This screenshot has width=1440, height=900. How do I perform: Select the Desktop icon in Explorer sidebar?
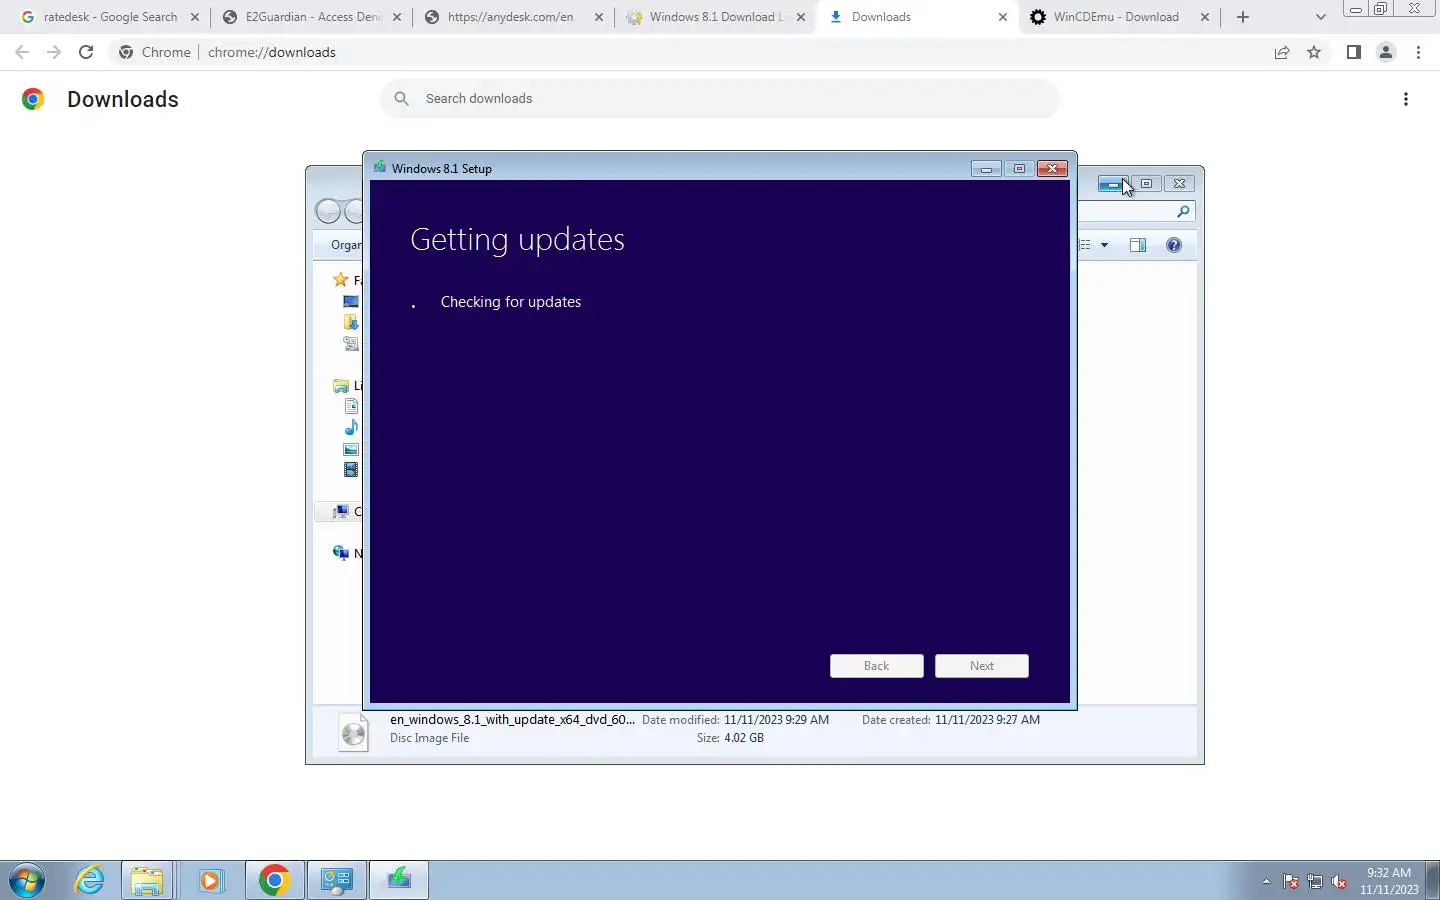[x=351, y=301]
